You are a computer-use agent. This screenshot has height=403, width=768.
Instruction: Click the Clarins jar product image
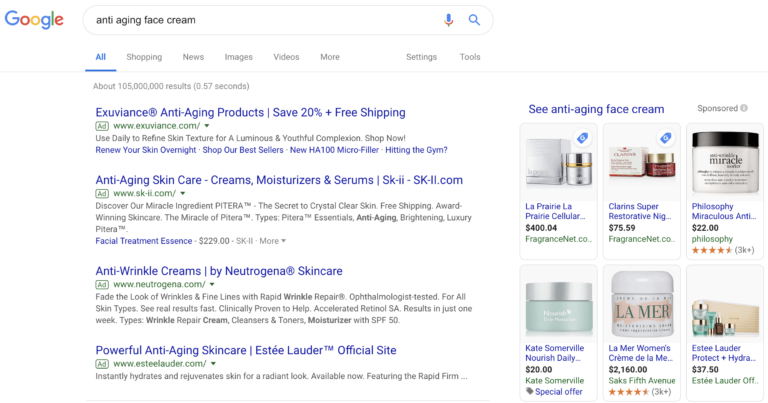pos(642,163)
